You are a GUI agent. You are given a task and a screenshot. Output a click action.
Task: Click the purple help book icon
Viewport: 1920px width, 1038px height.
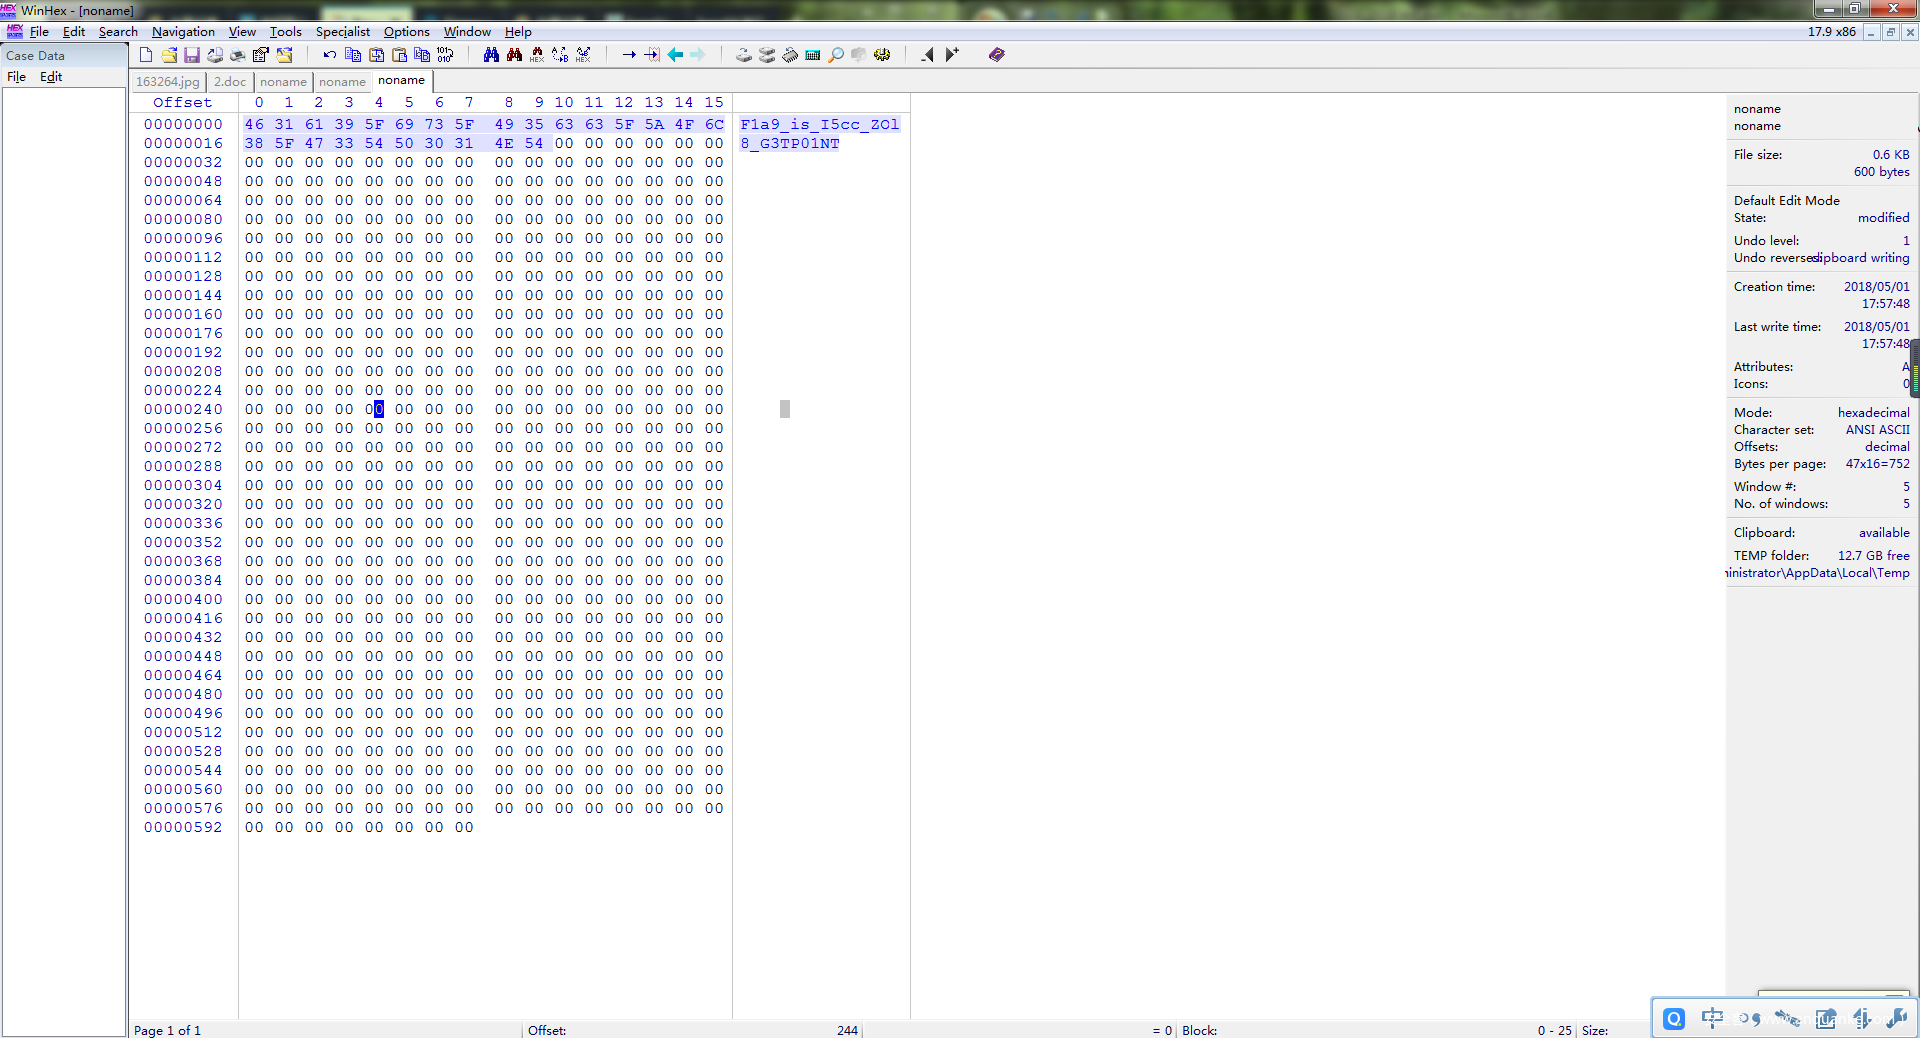coord(997,55)
